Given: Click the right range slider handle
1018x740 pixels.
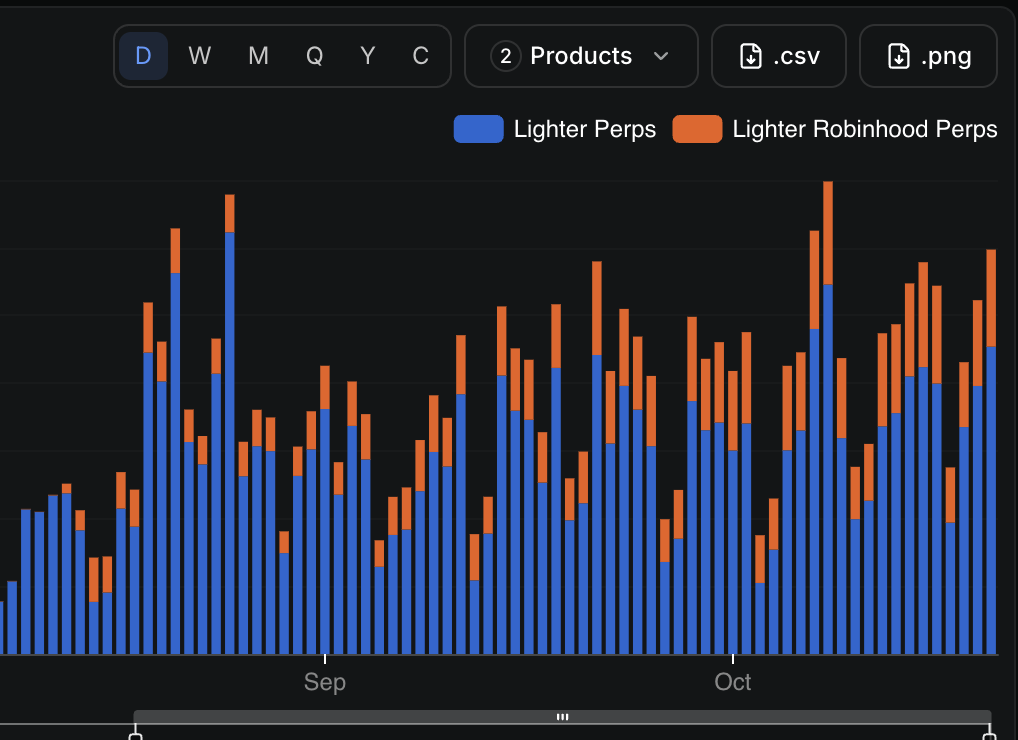Looking at the screenshot, I should [x=989, y=735].
